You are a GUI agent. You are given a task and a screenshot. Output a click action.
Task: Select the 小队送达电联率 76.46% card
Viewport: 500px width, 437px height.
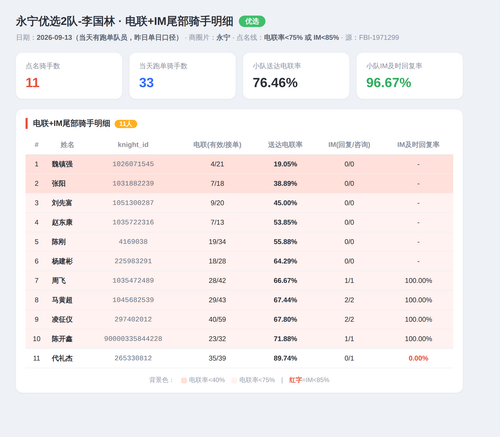(296, 76)
